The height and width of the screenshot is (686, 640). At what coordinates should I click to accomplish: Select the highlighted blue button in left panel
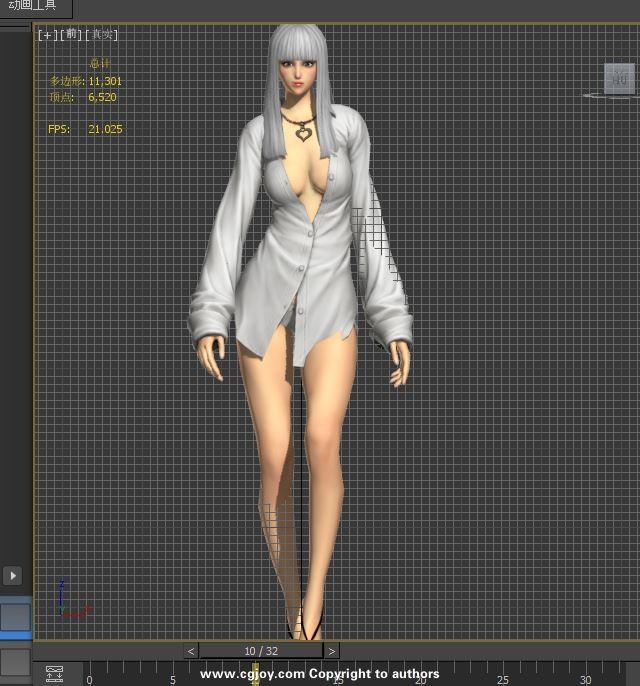pyautogui.click(x=14, y=616)
